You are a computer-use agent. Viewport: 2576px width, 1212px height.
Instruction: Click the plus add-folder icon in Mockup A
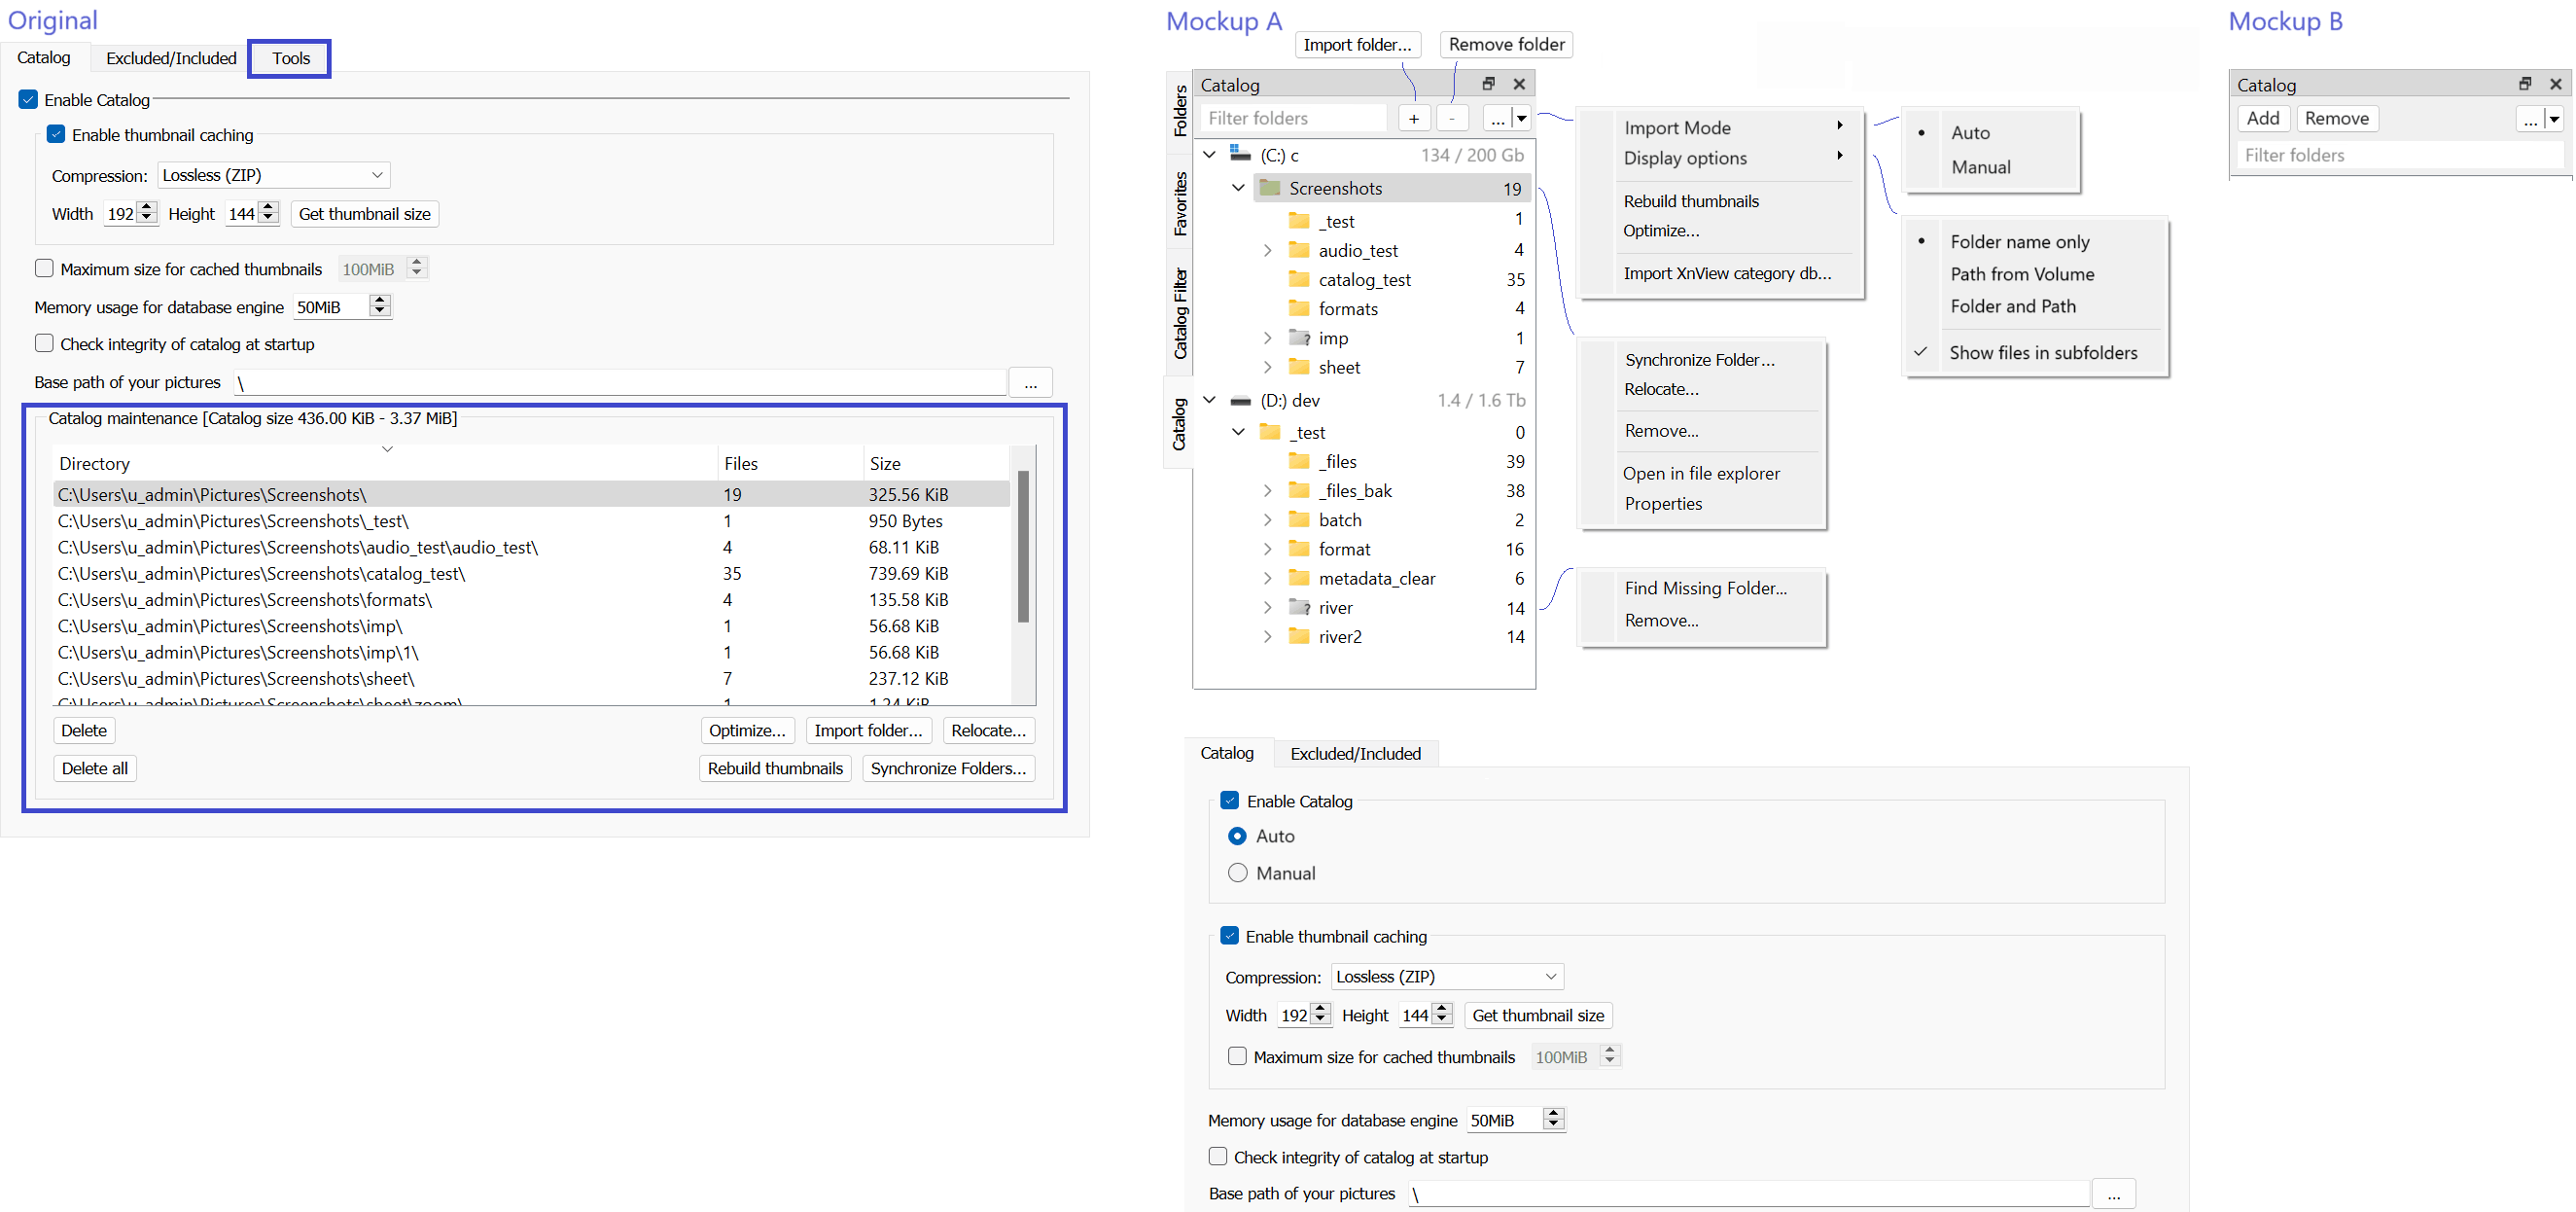[1413, 119]
